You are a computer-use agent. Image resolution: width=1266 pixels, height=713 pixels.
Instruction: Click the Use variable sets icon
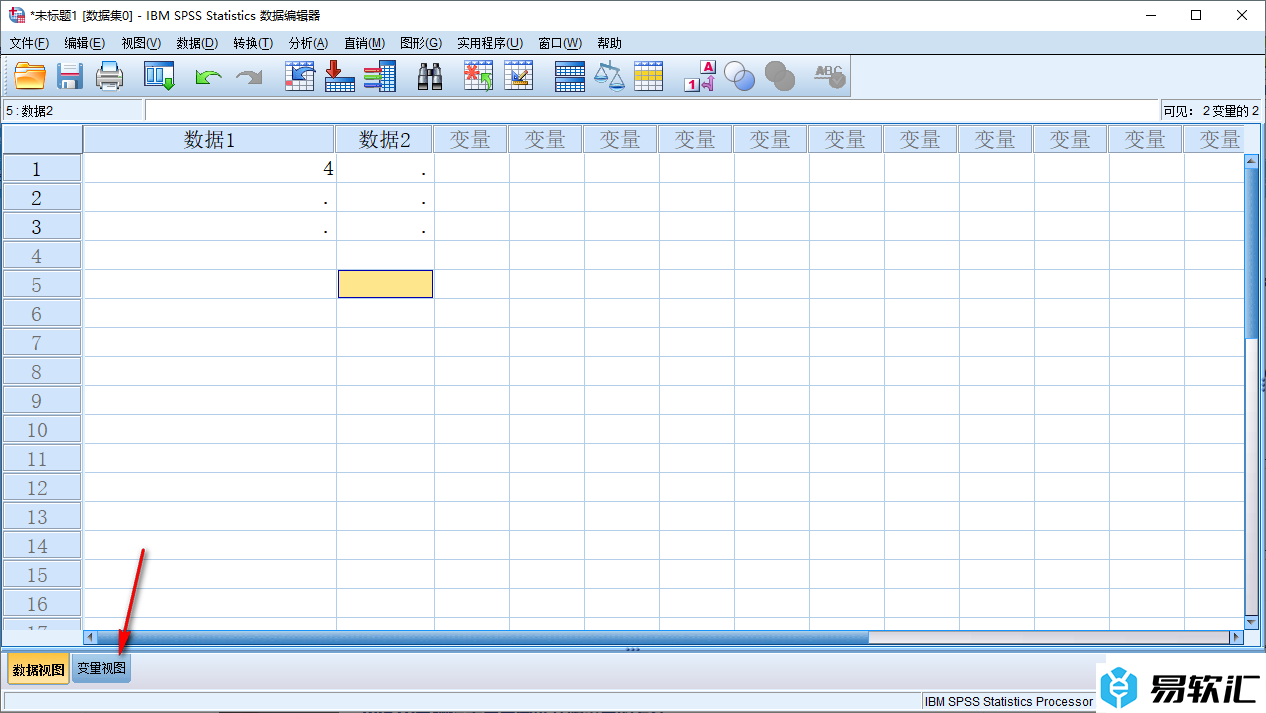coord(740,76)
